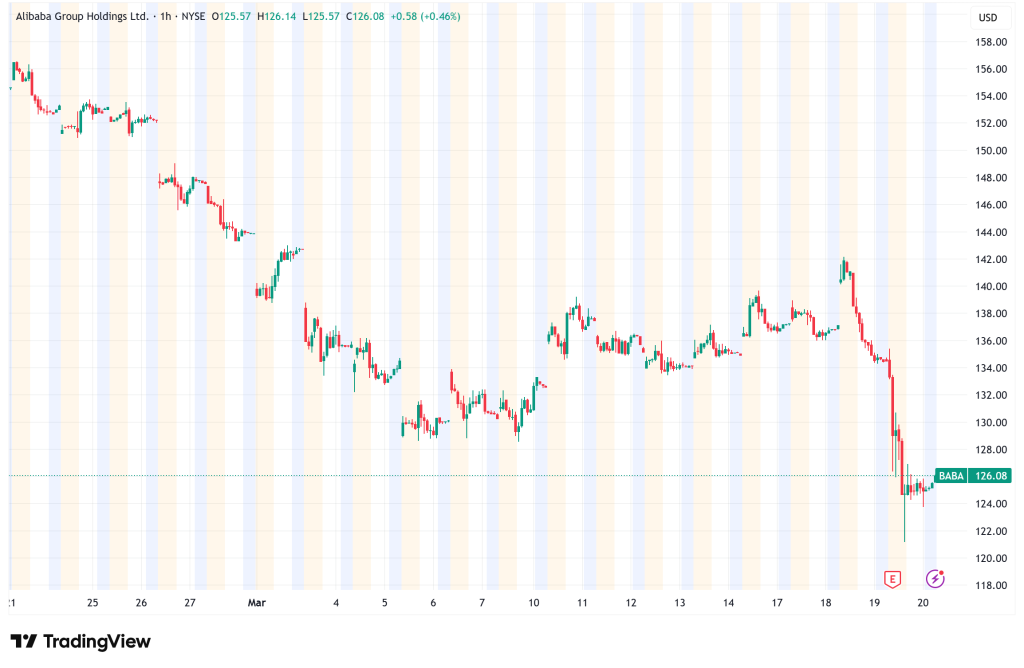The width and height of the screenshot is (1024, 668).
Task: Click the time axis below the chart
Action: click(x=500, y=603)
